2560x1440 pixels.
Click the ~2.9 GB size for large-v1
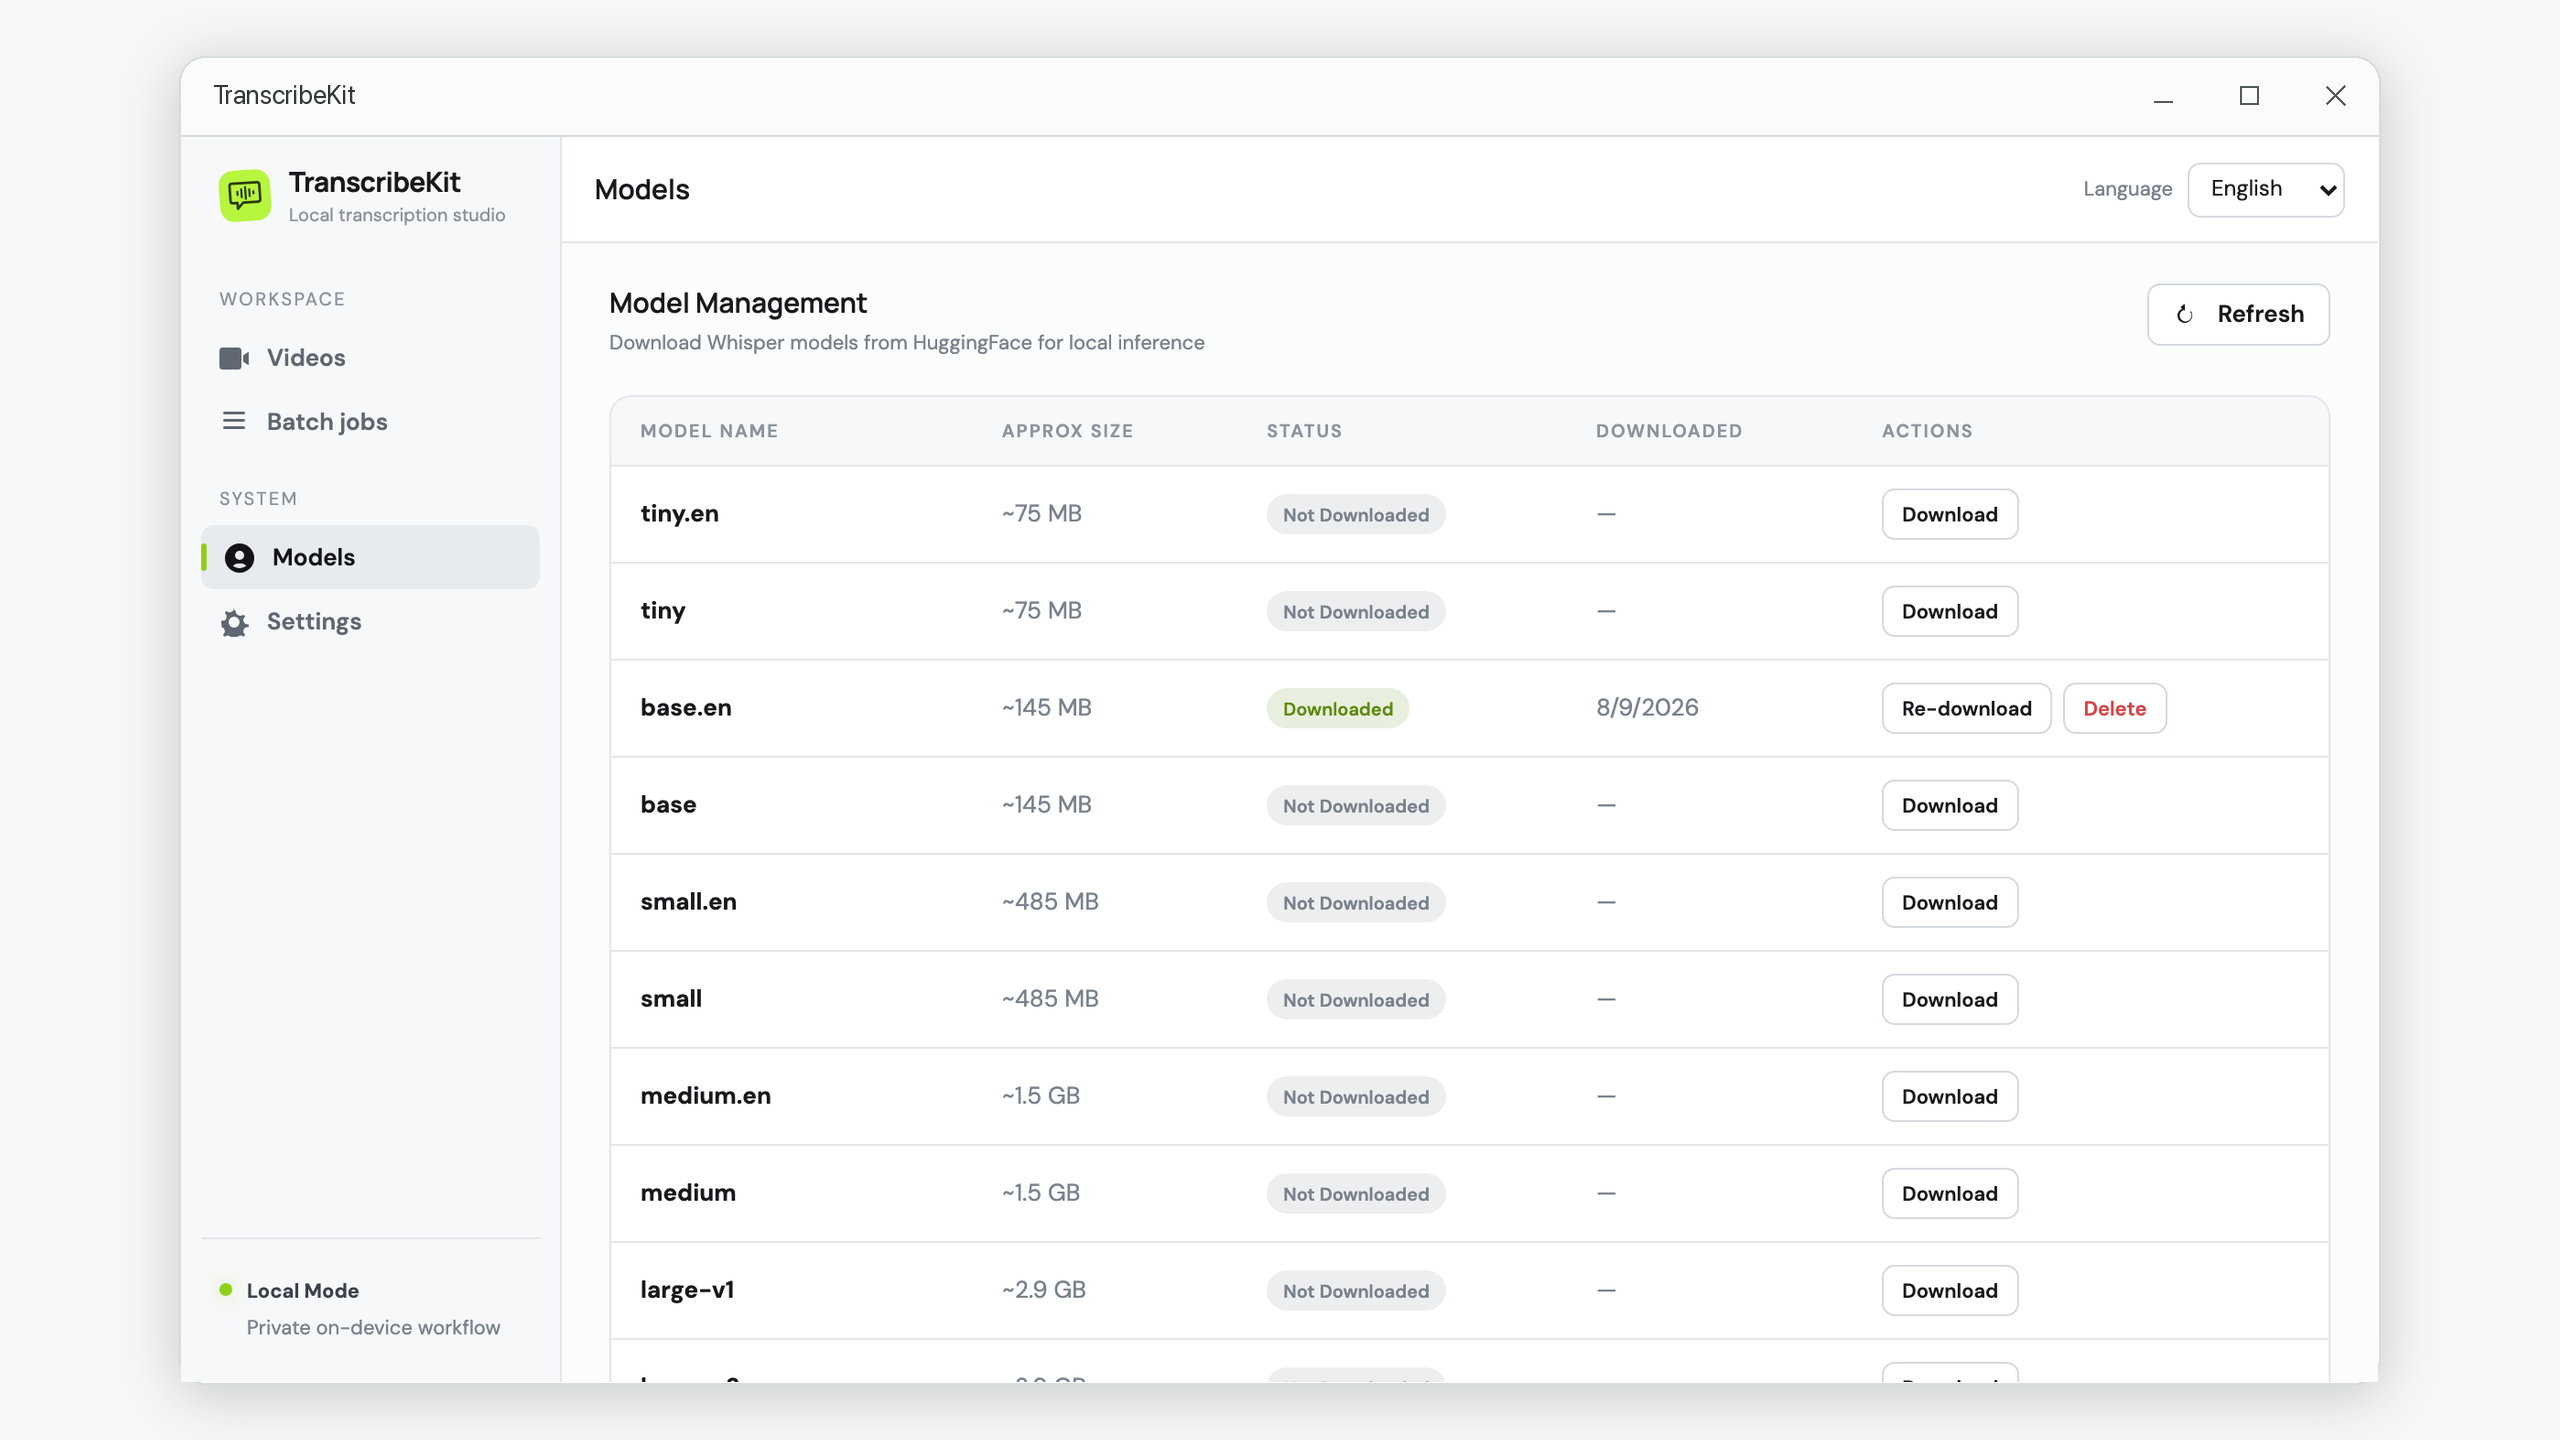tap(1044, 1289)
